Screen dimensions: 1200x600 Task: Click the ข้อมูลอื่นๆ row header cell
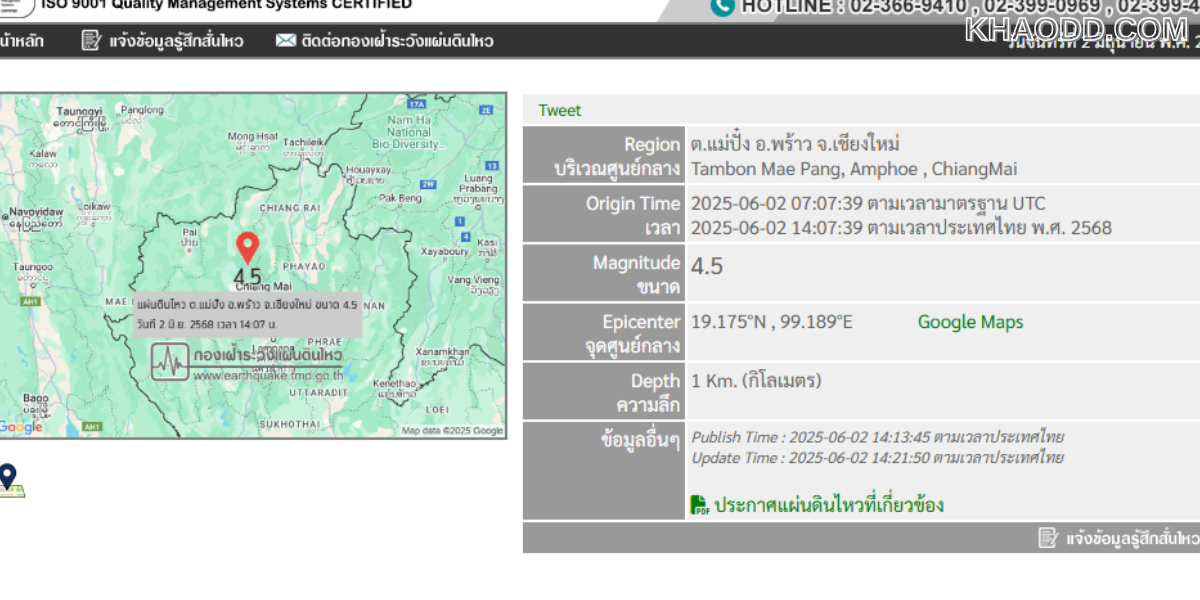click(603, 471)
